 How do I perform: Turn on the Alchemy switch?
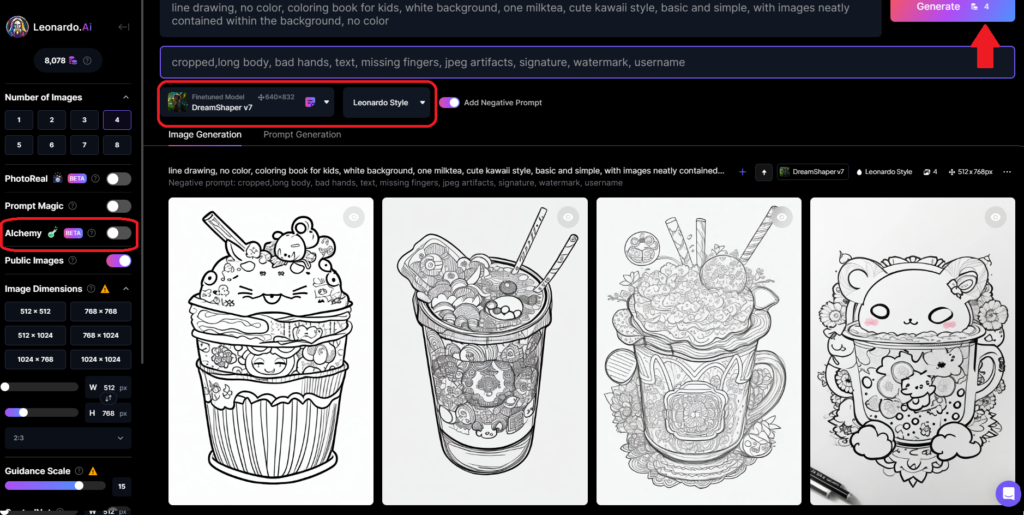(119, 233)
